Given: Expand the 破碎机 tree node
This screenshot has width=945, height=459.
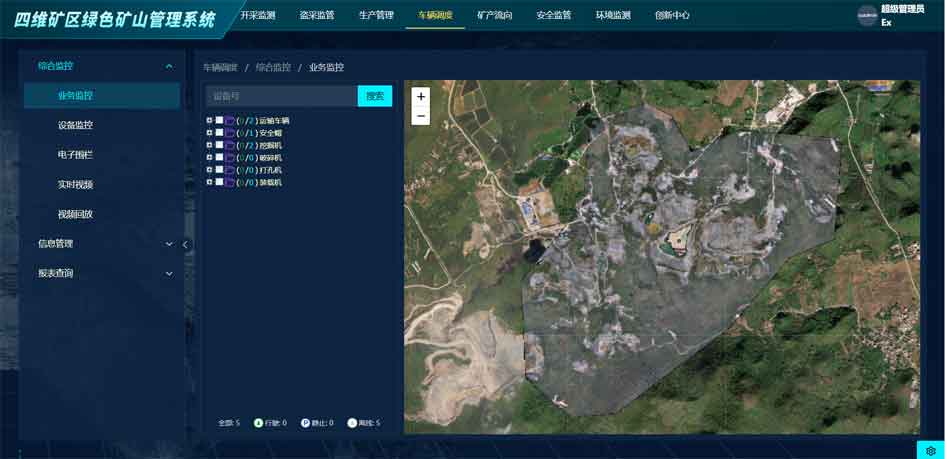Looking at the screenshot, I should [210, 158].
